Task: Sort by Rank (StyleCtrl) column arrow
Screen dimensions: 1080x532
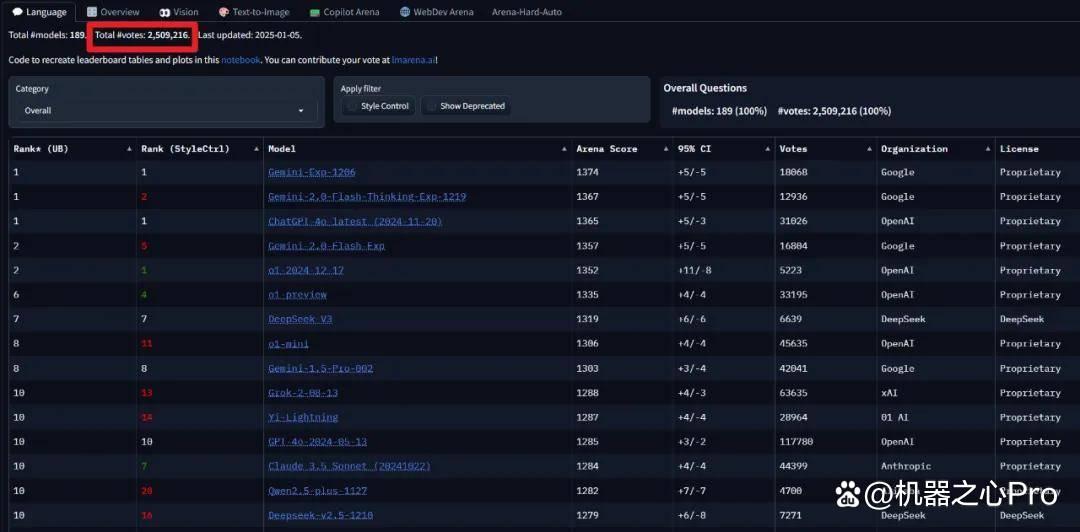Action: pos(256,149)
